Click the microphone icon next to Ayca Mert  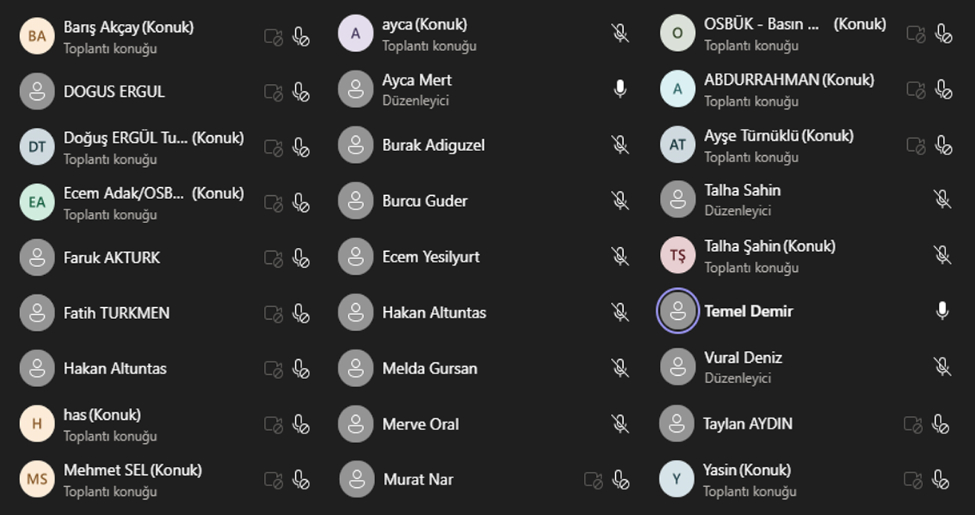pos(619,90)
